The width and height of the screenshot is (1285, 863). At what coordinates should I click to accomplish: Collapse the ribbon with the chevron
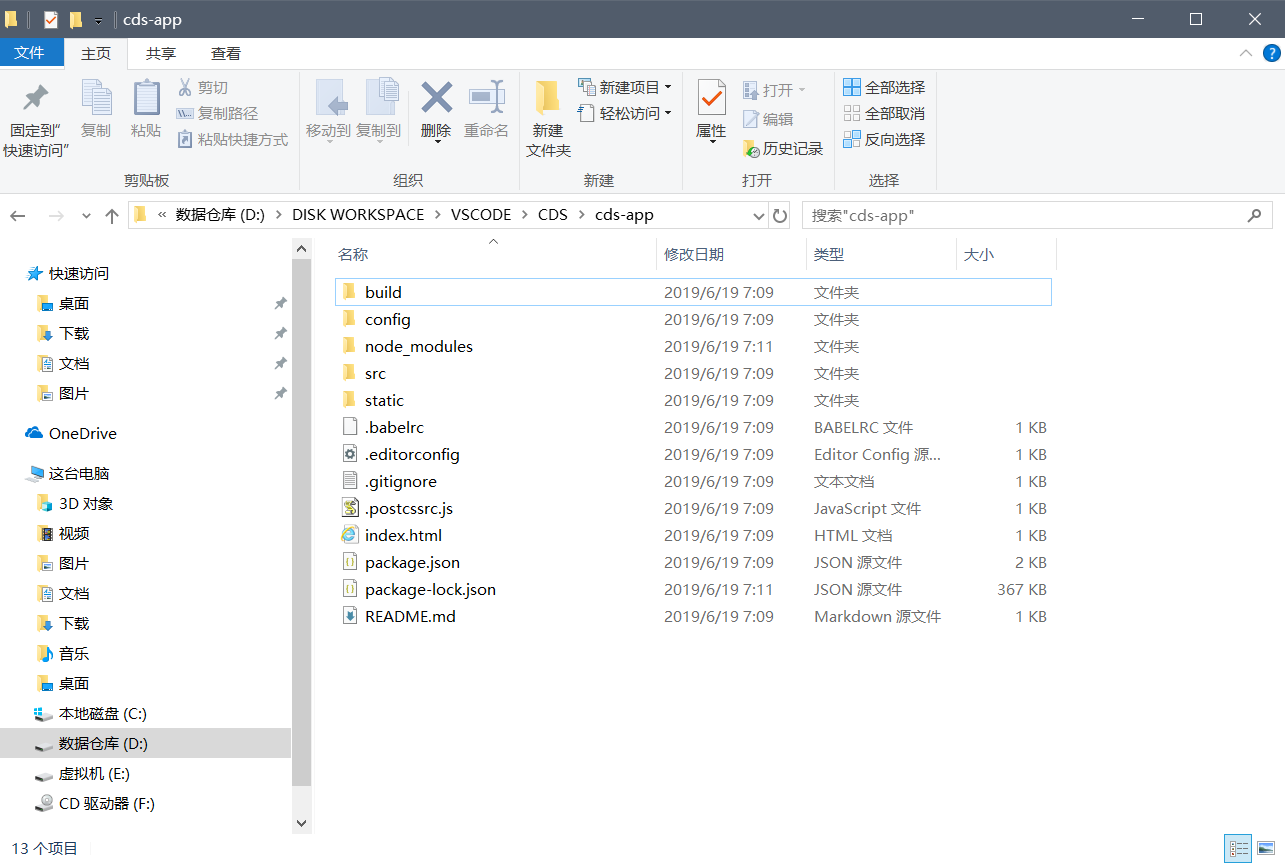[1246, 53]
